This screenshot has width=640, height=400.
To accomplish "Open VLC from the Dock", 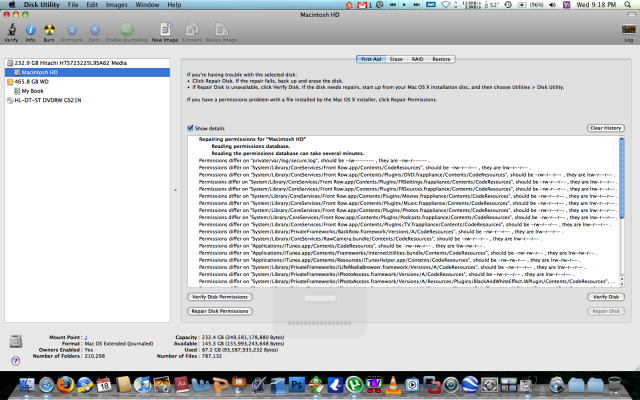I will click(393, 384).
